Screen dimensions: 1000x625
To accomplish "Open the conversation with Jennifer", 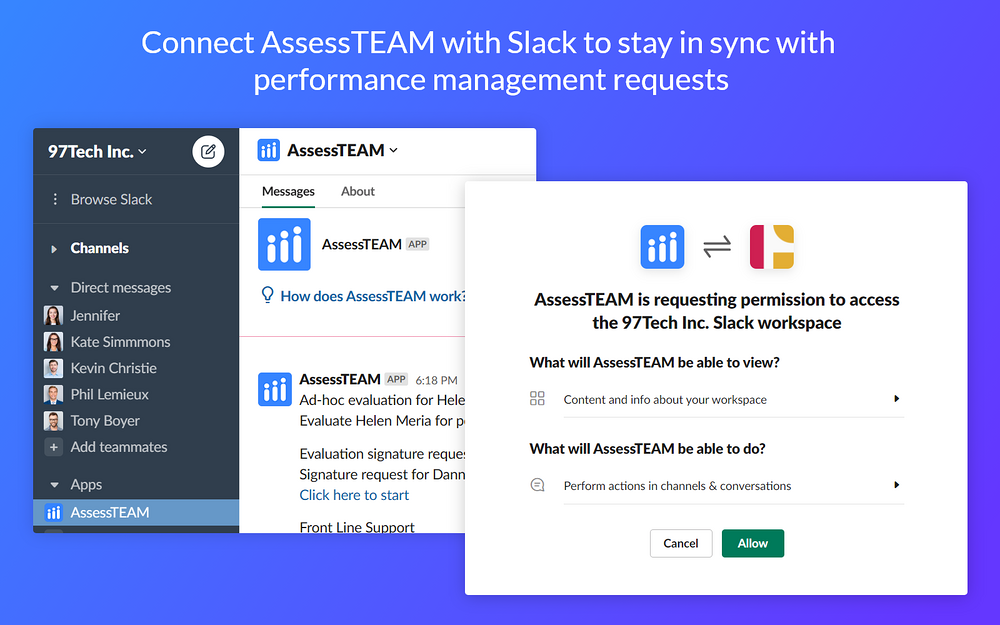I will (x=95, y=316).
